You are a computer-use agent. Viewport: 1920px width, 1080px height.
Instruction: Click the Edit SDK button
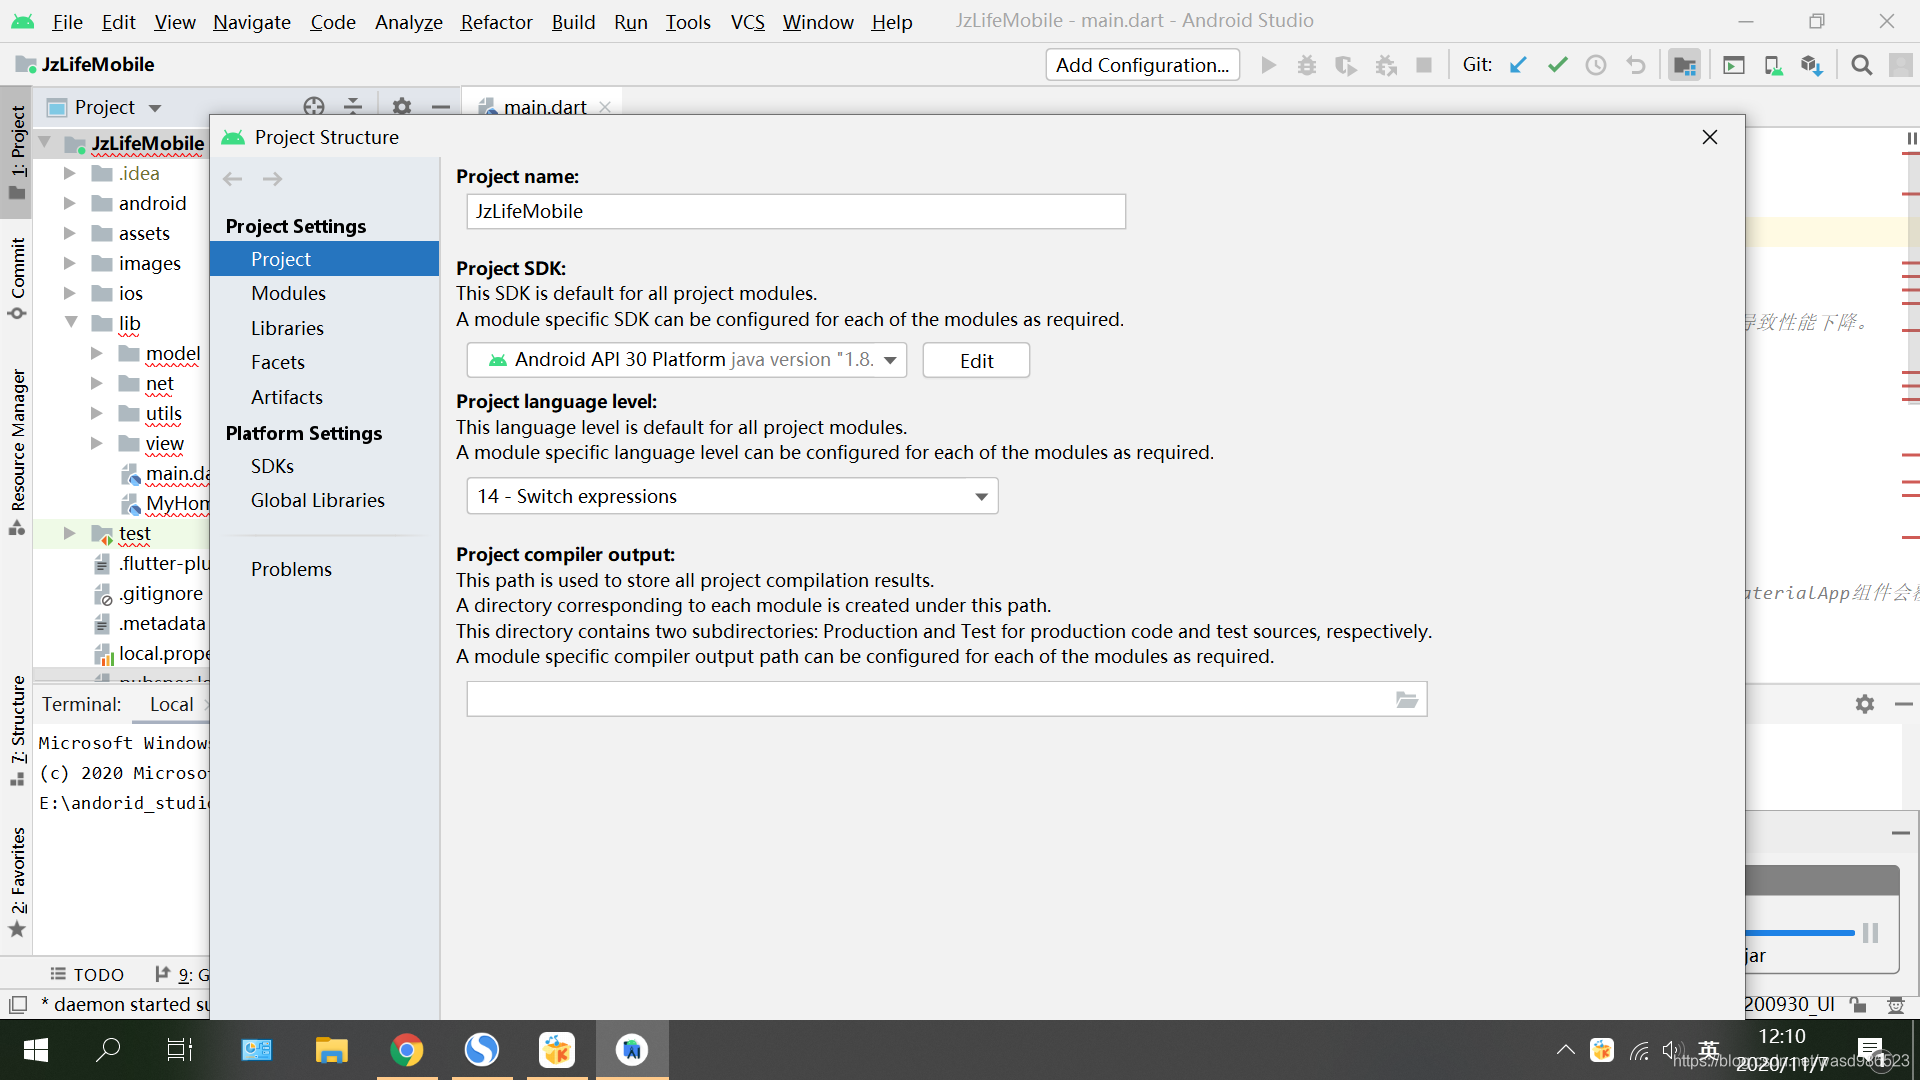pos(976,360)
